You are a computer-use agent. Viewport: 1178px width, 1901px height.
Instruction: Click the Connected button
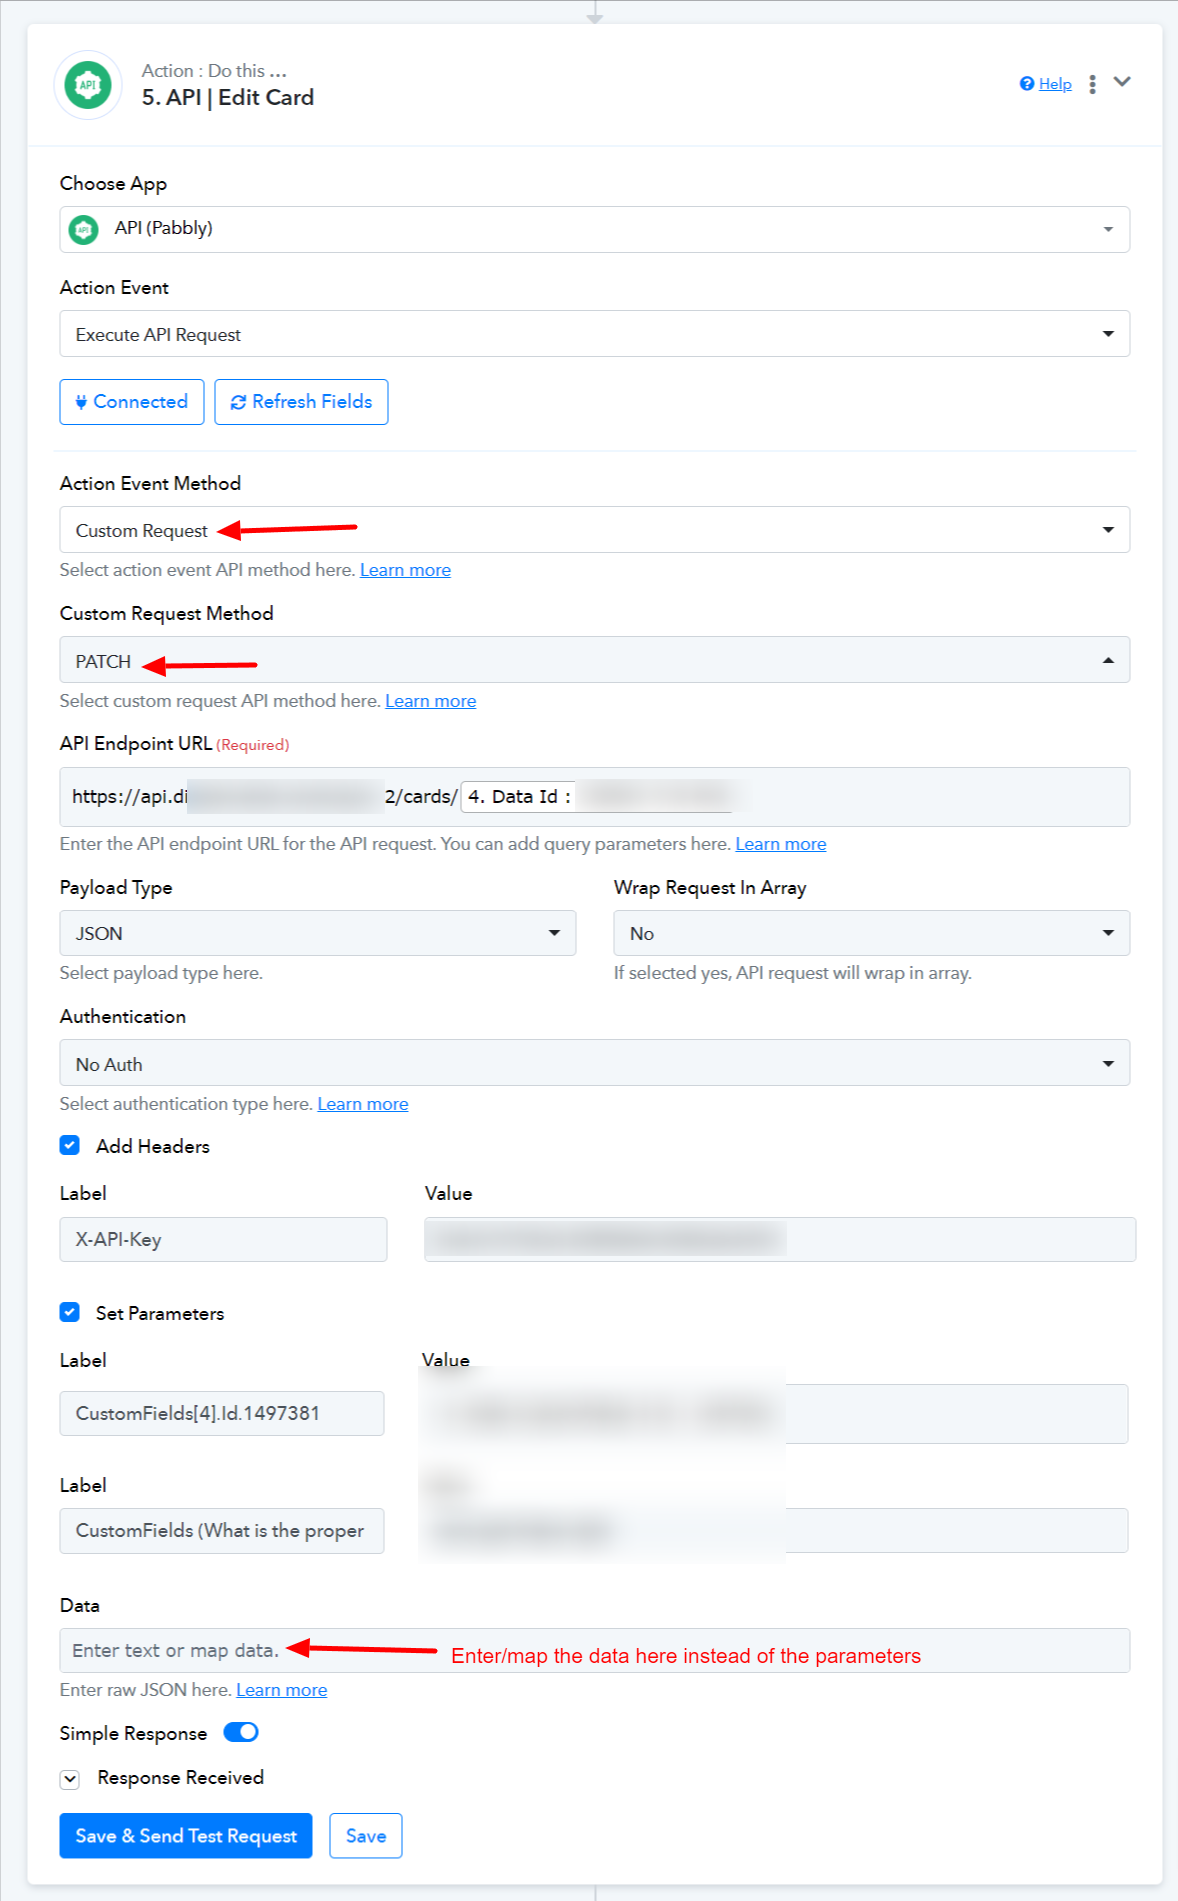[132, 402]
